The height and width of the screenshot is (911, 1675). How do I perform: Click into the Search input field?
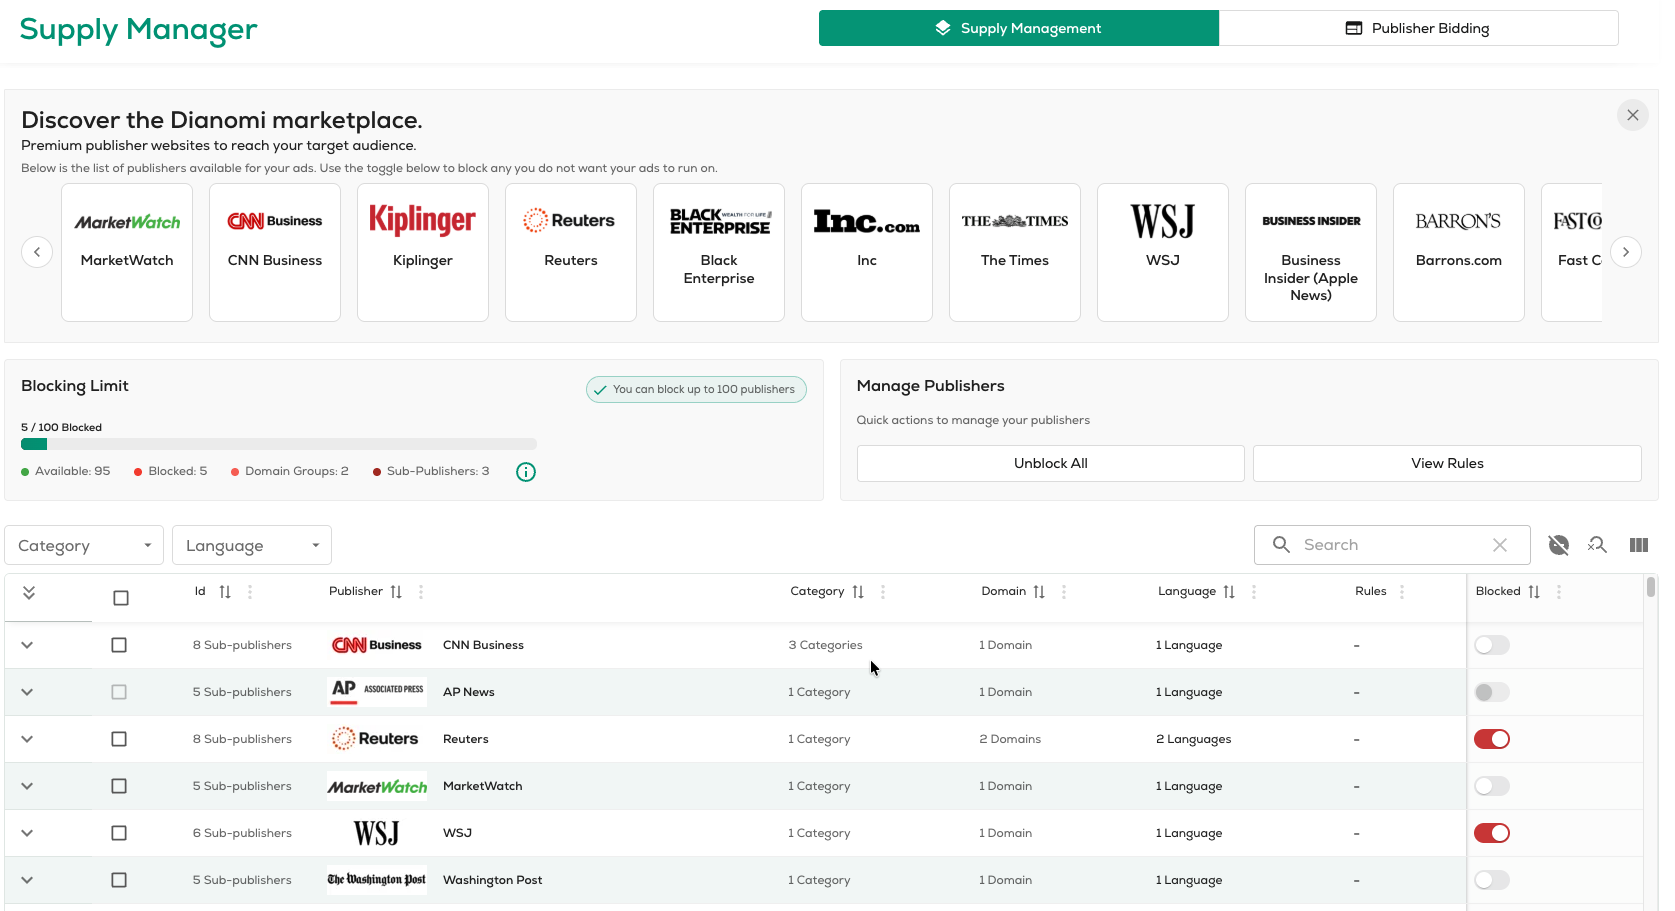(1390, 545)
